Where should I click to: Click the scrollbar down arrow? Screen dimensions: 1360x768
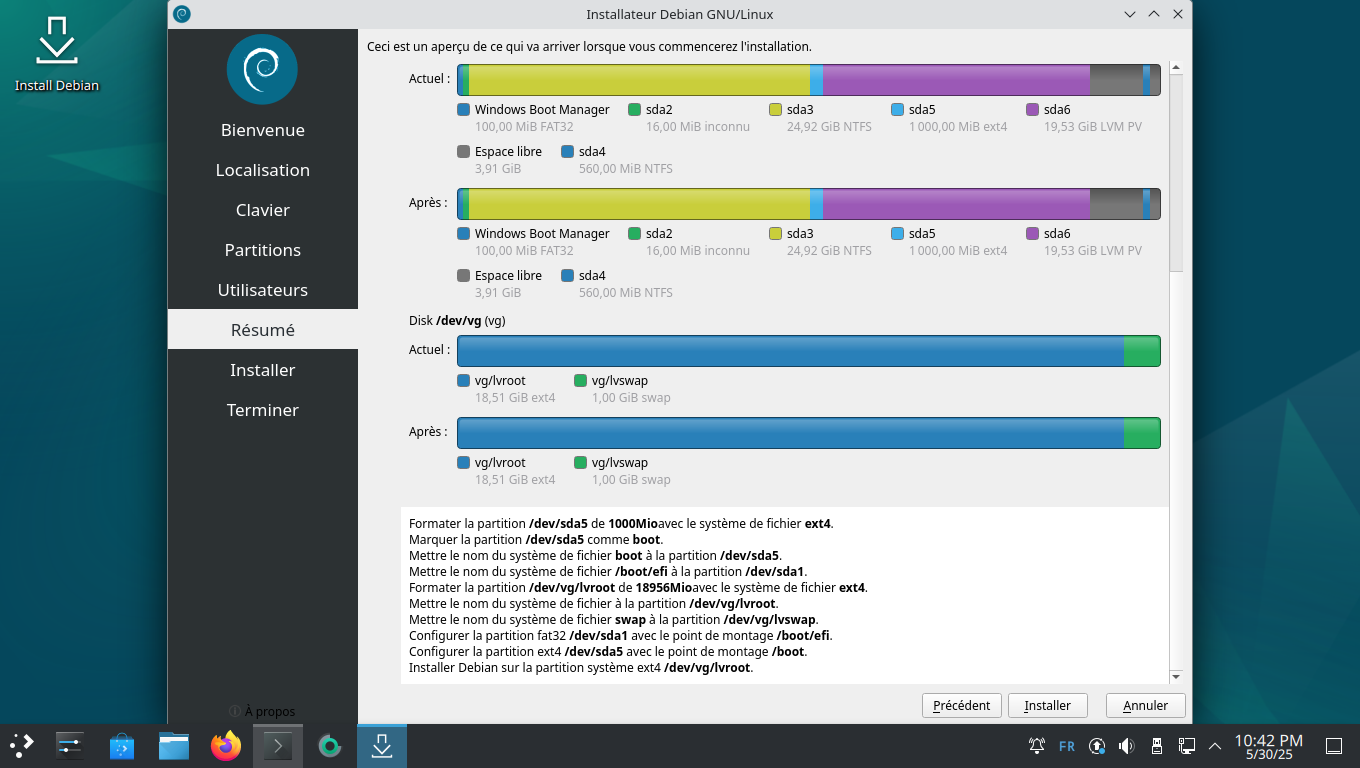(1176, 676)
